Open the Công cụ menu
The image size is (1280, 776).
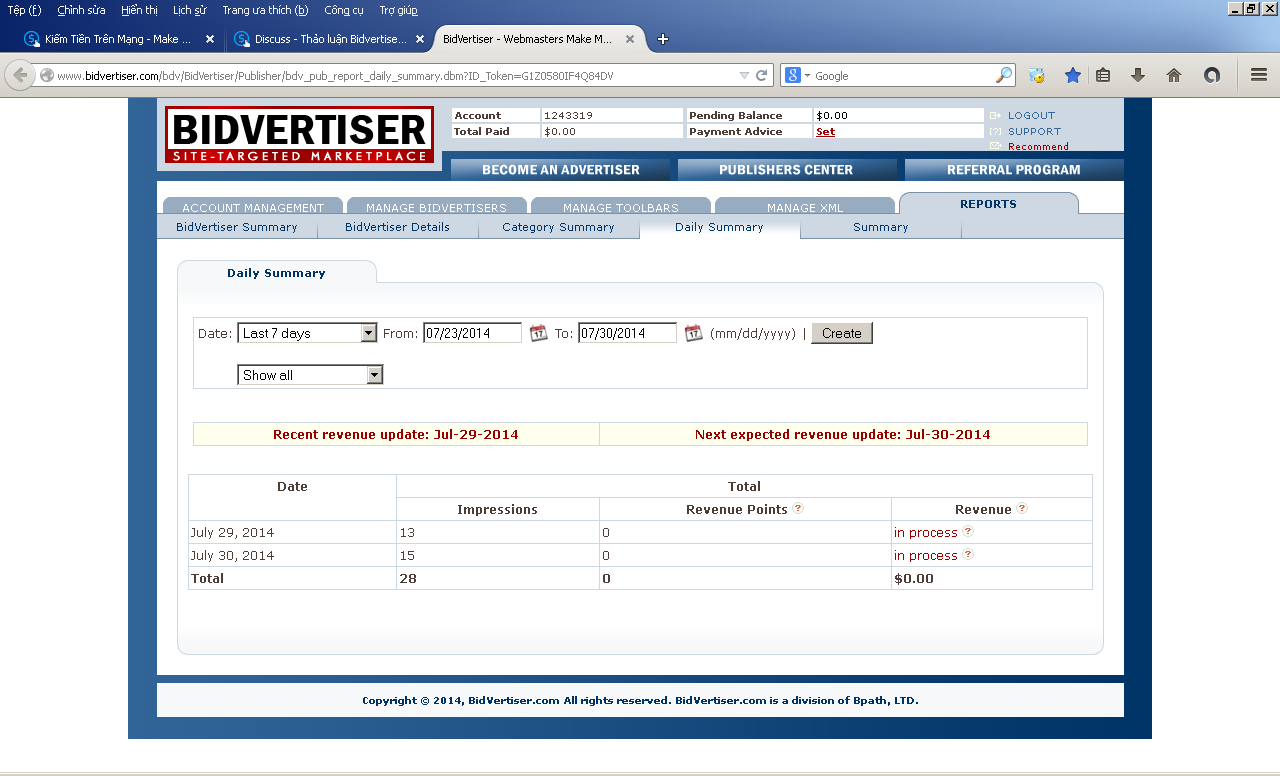click(x=344, y=10)
